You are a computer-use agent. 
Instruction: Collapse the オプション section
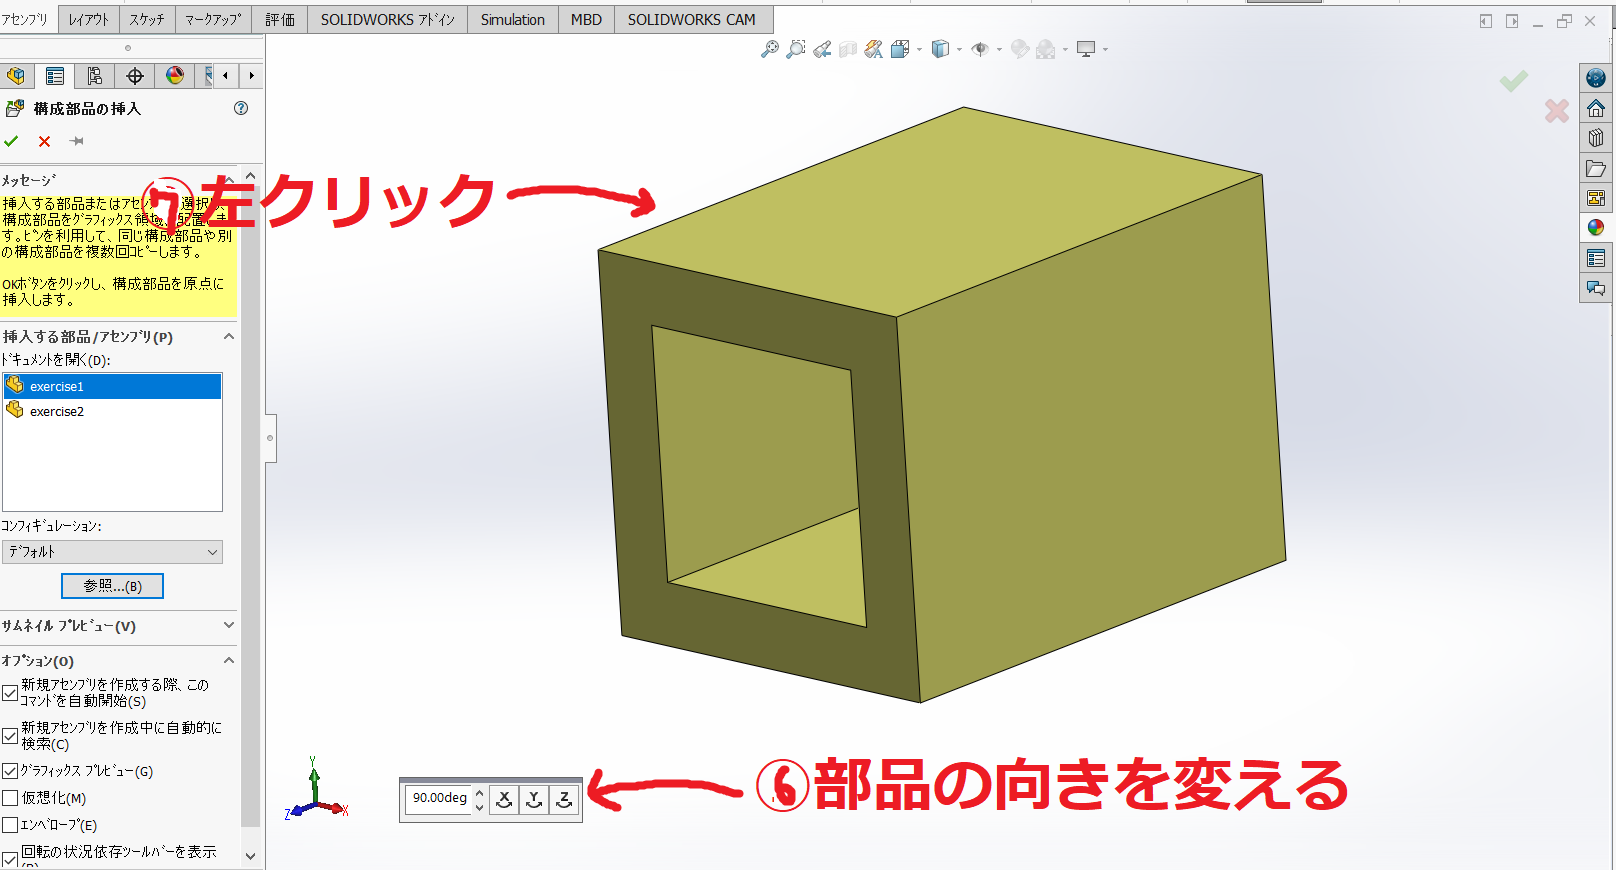(229, 661)
